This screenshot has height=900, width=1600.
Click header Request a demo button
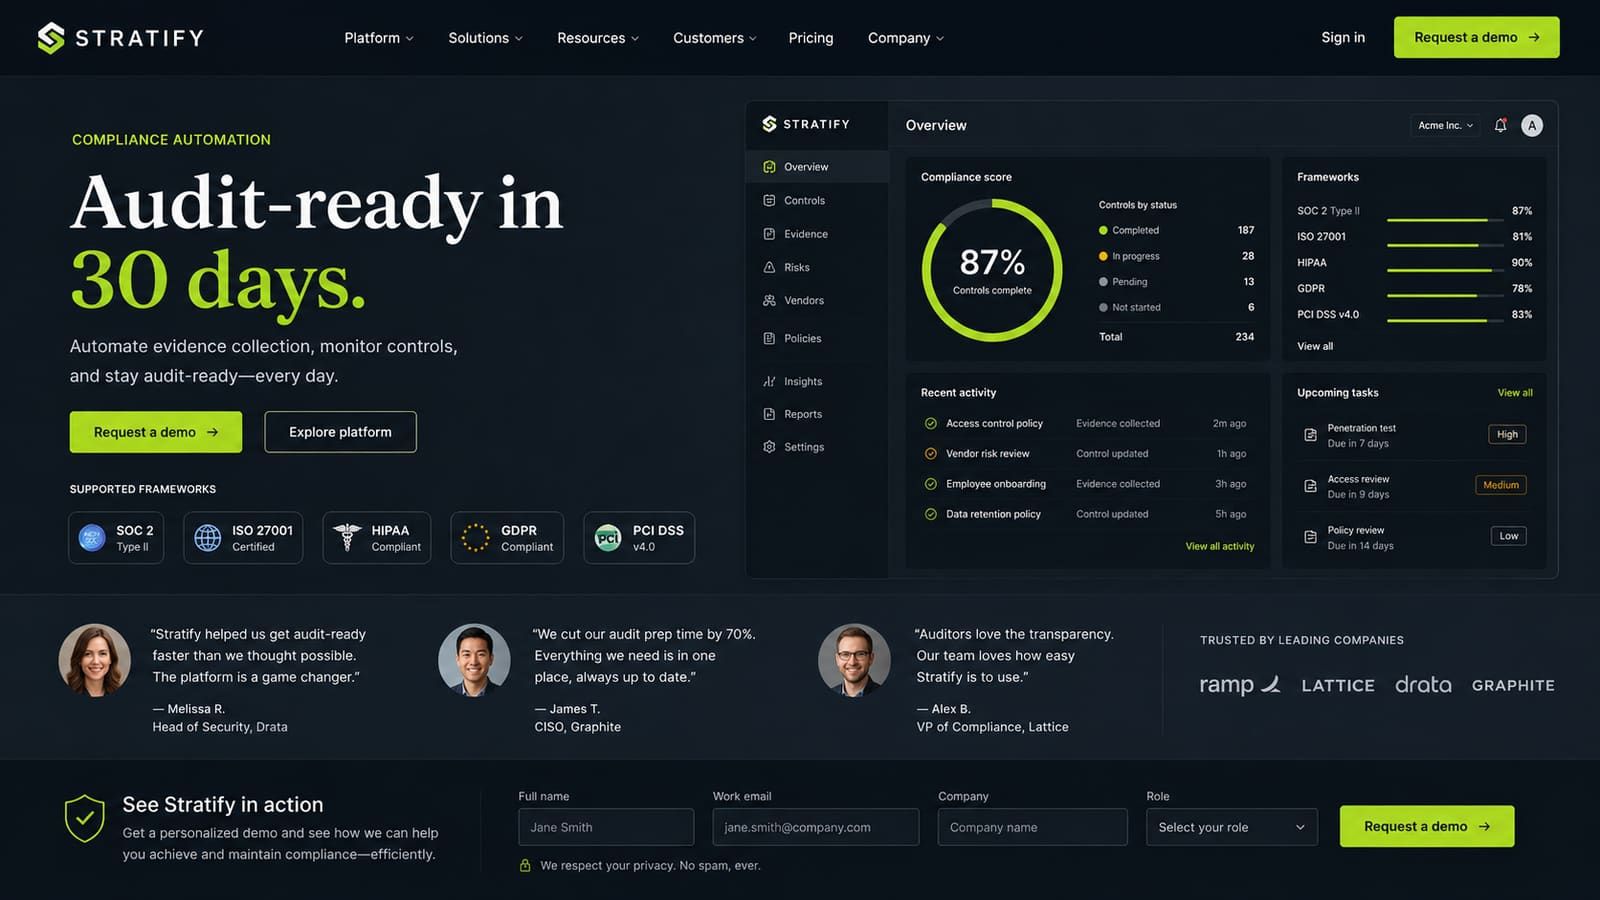[x=1476, y=37]
